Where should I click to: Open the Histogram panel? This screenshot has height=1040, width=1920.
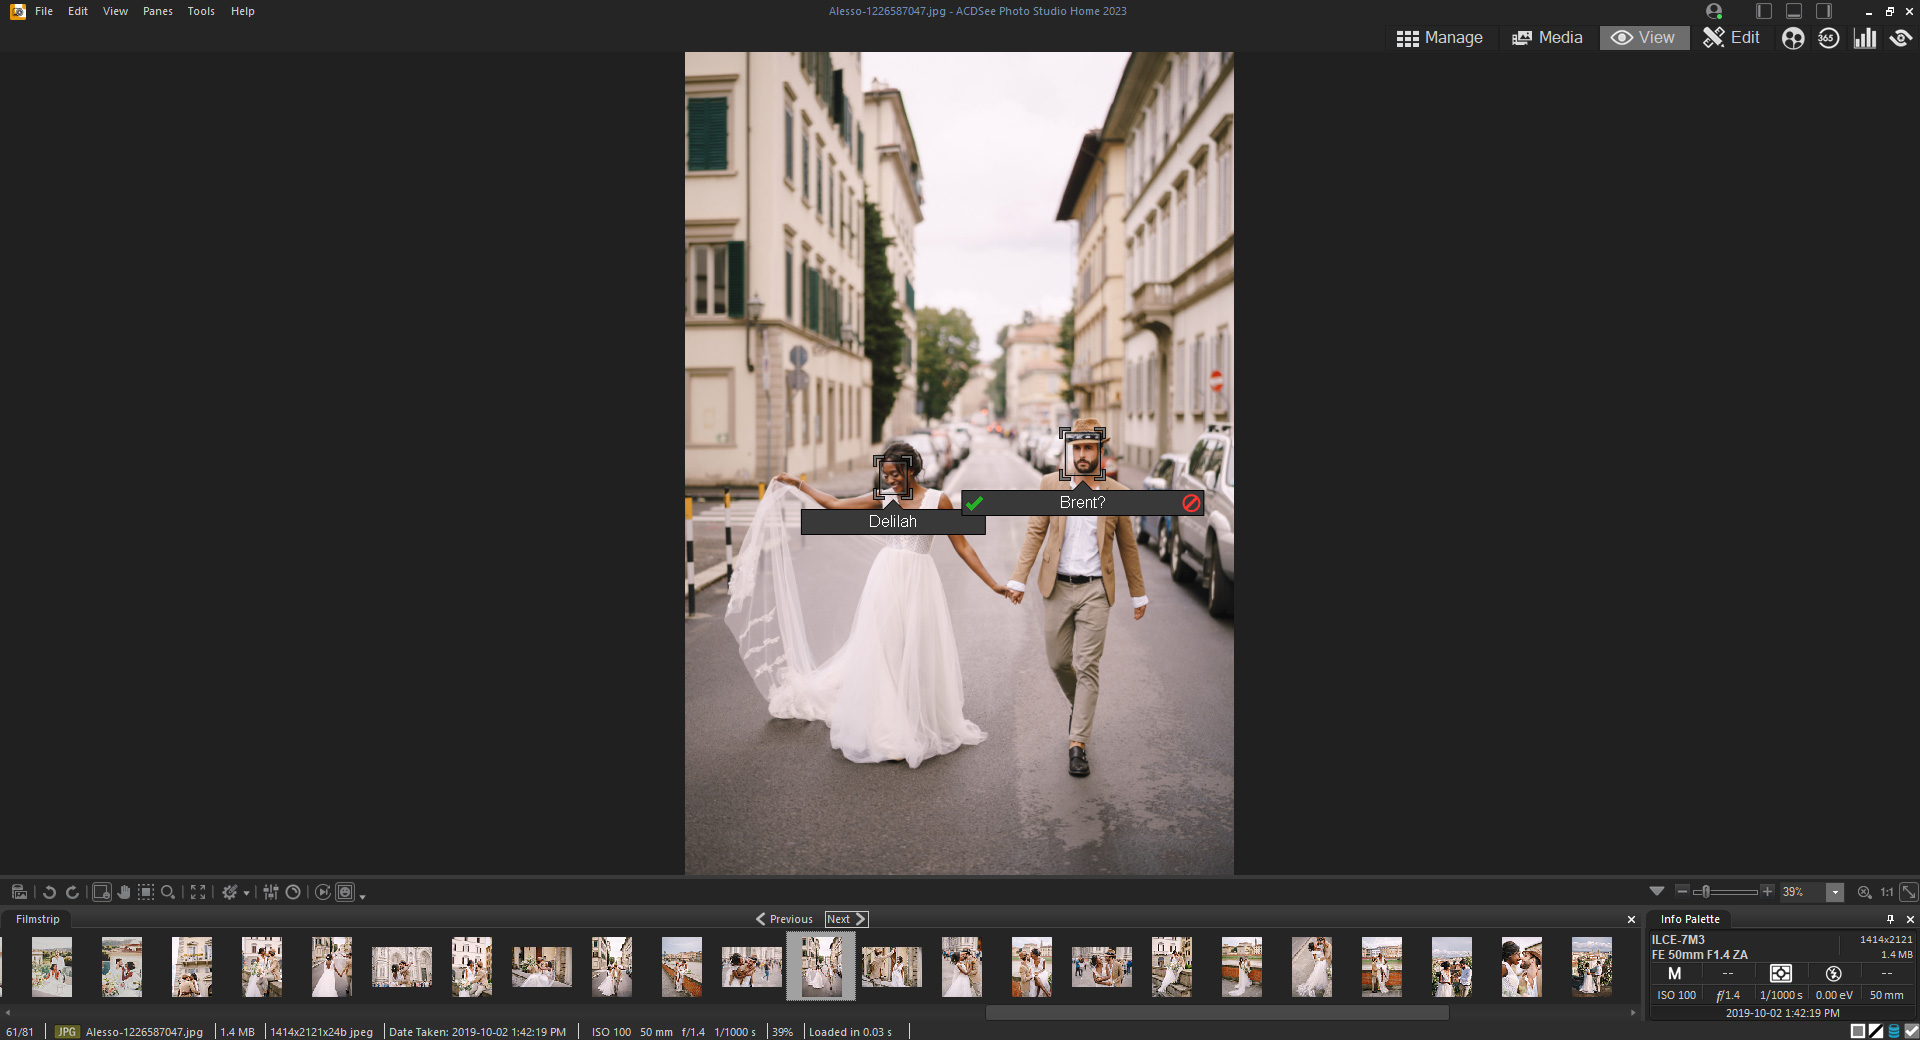pos(1865,38)
